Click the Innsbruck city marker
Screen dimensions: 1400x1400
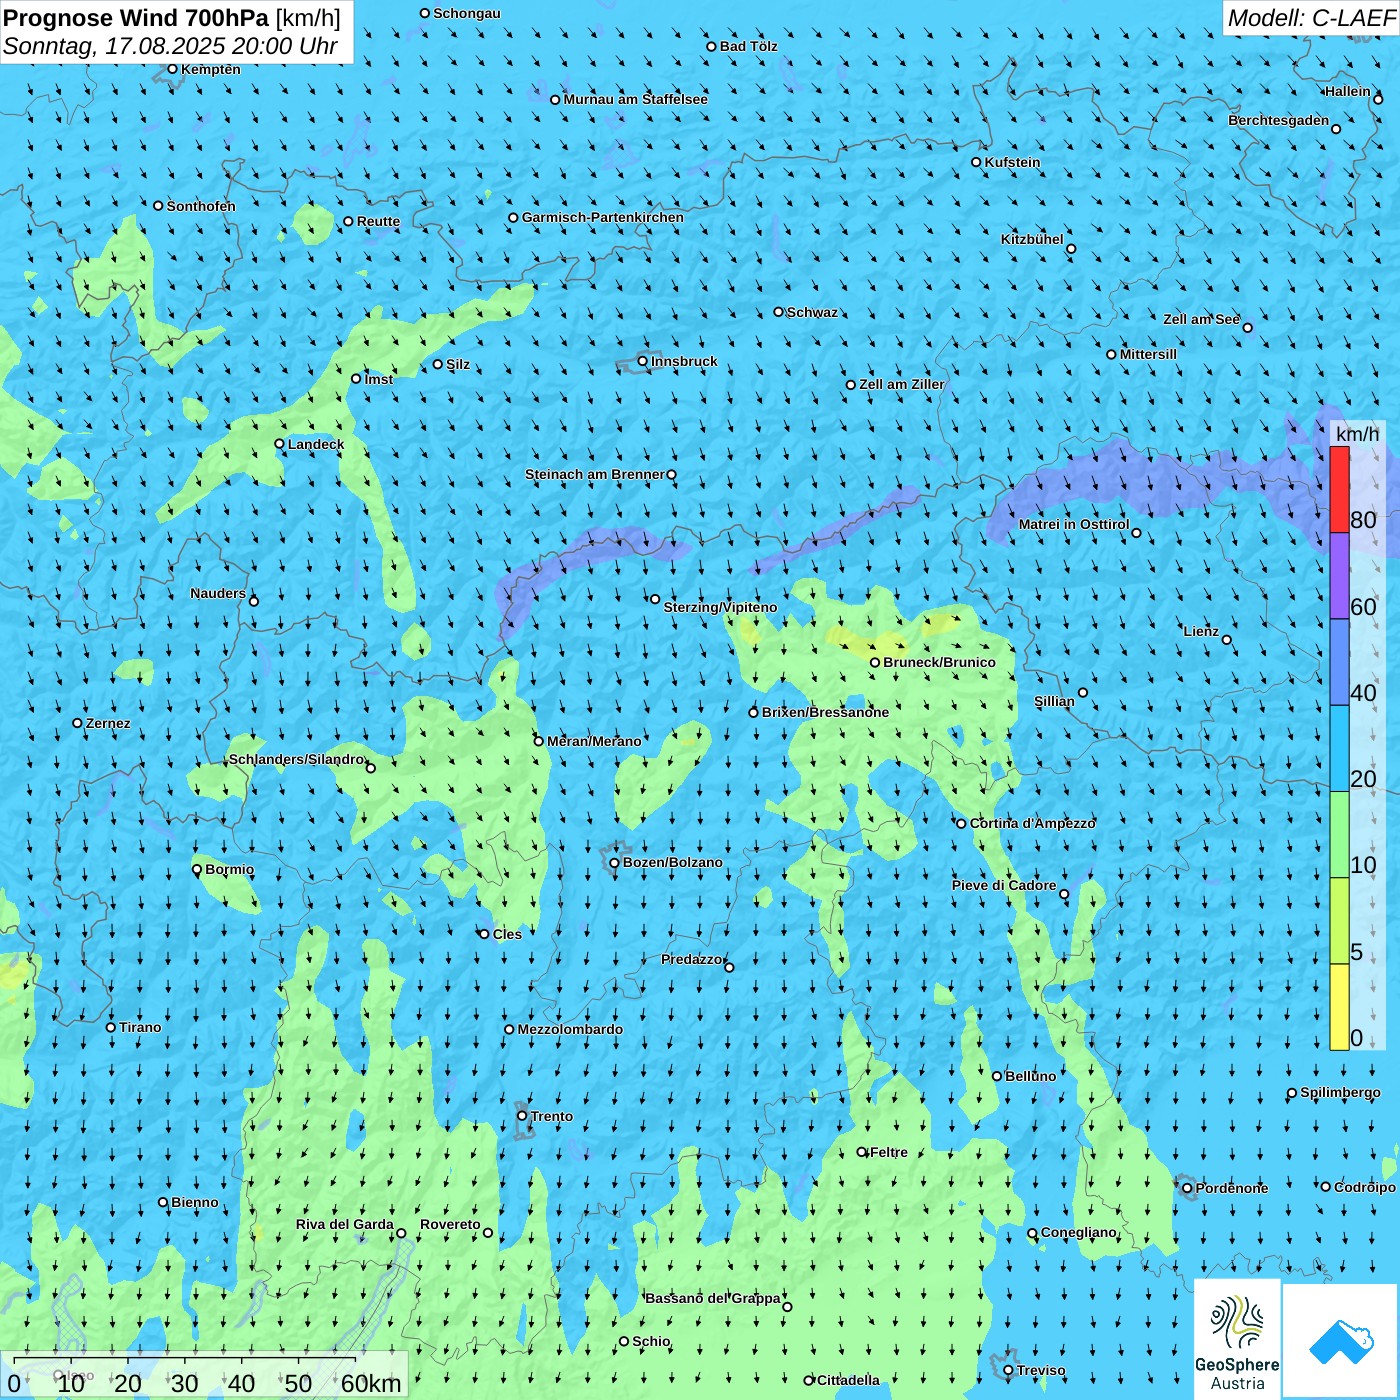(643, 361)
